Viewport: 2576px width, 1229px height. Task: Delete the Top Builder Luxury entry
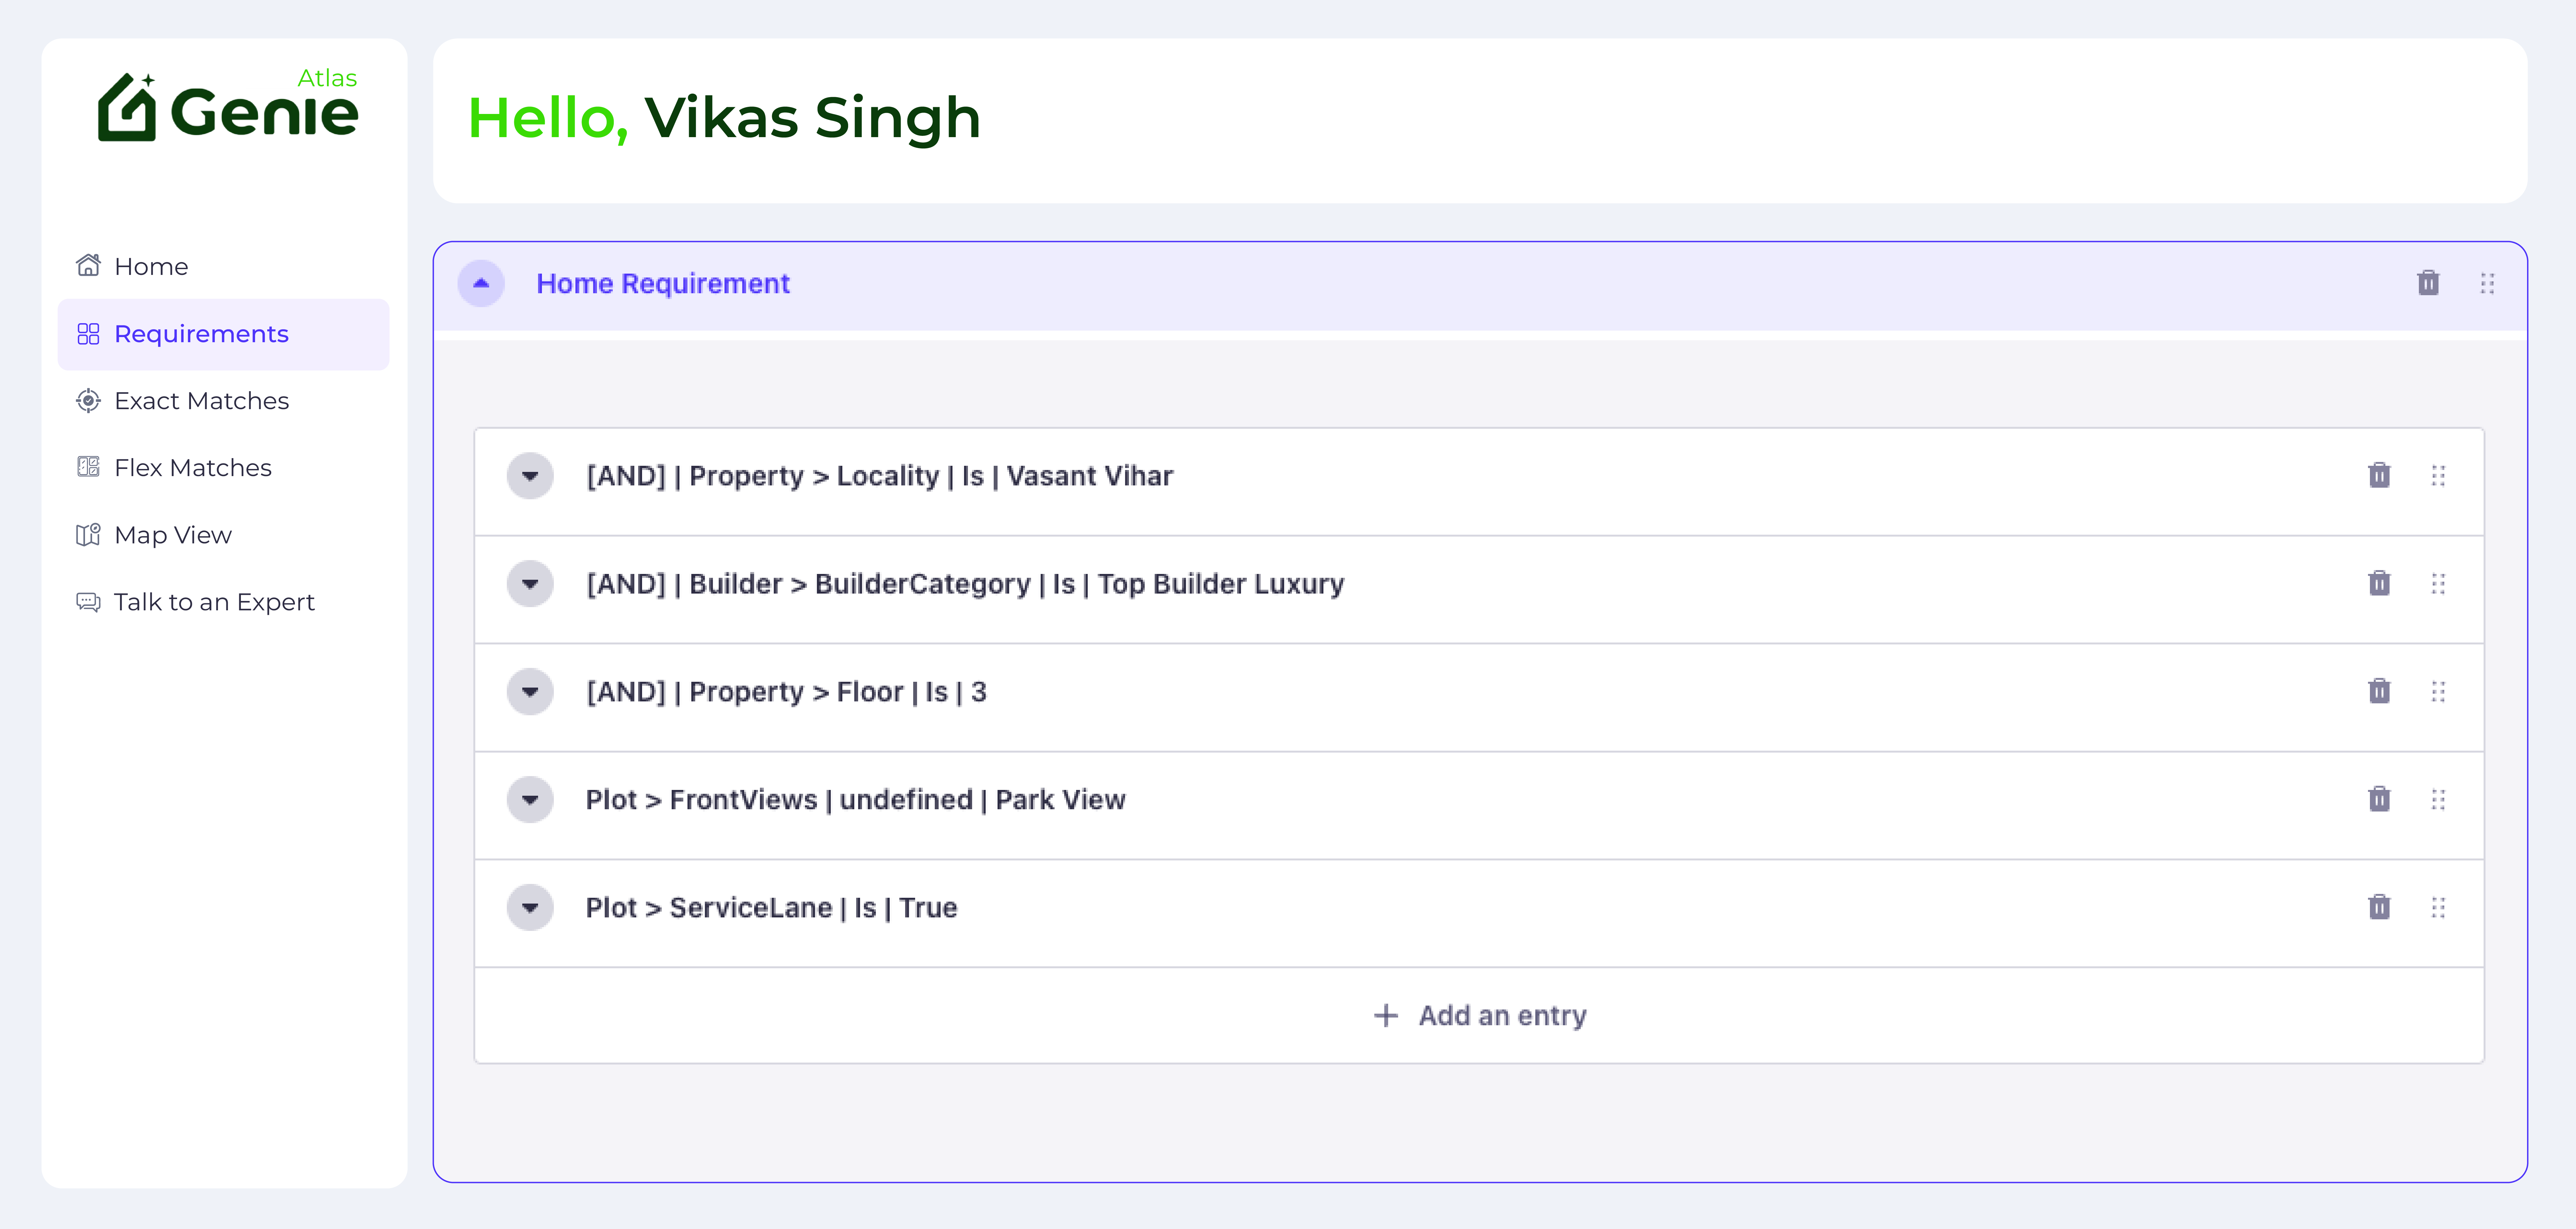pyautogui.click(x=2379, y=584)
